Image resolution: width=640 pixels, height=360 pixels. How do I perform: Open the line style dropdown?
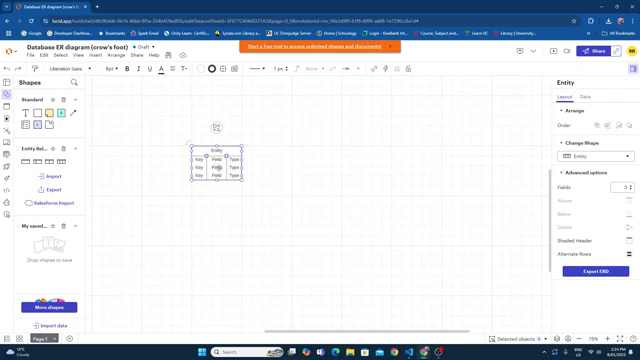click(x=257, y=69)
